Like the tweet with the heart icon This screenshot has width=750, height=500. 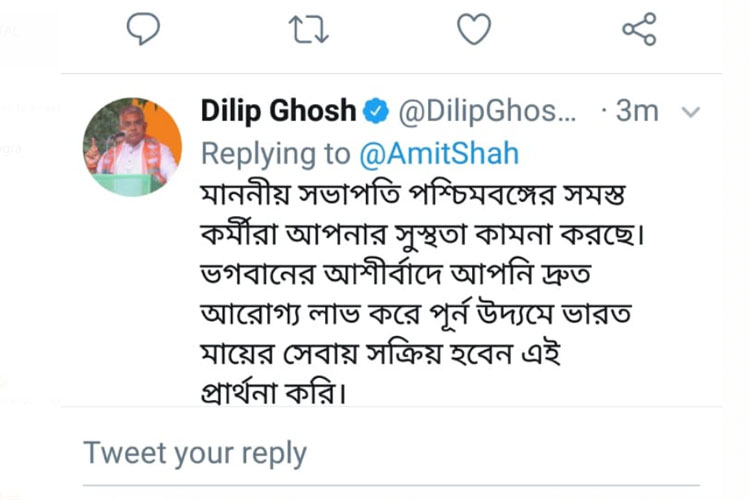474,30
